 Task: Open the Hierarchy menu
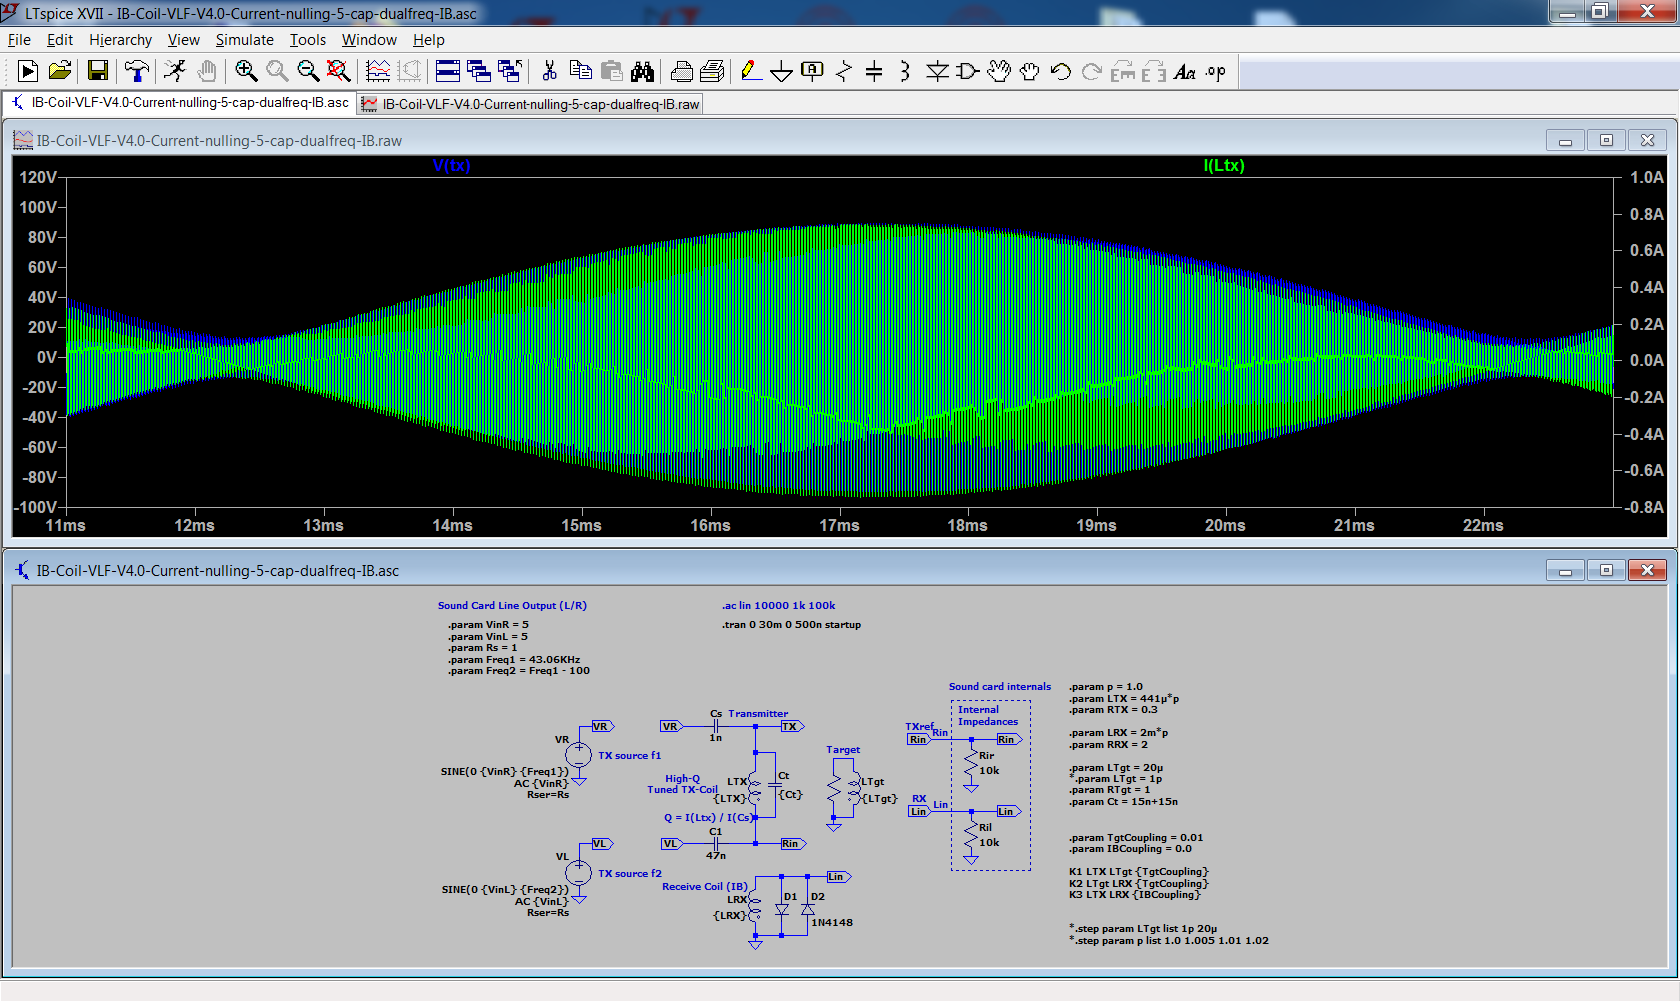point(120,40)
